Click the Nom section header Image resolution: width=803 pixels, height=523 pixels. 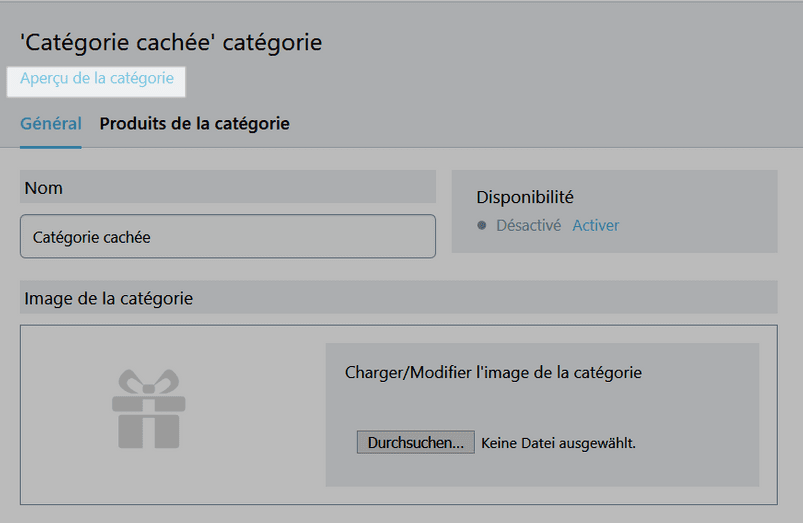[228, 187]
